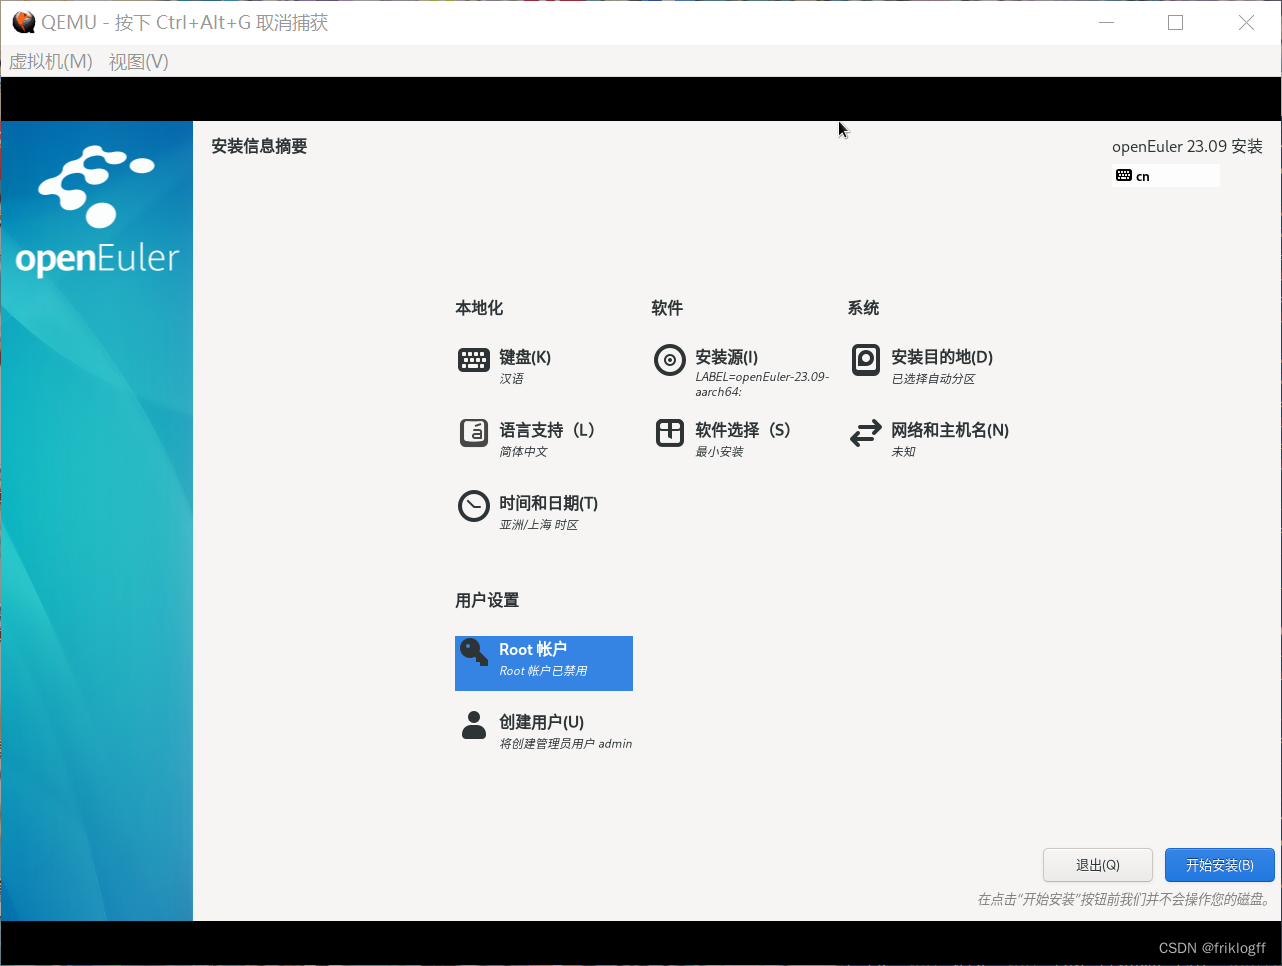Click the '汉语' keyboard status text
The image size is (1282, 966).
511,379
